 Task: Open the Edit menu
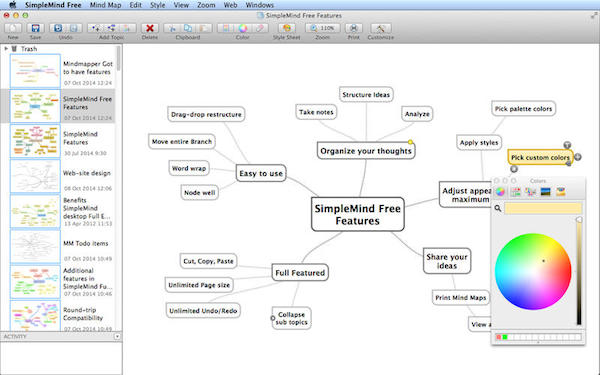(135, 5)
